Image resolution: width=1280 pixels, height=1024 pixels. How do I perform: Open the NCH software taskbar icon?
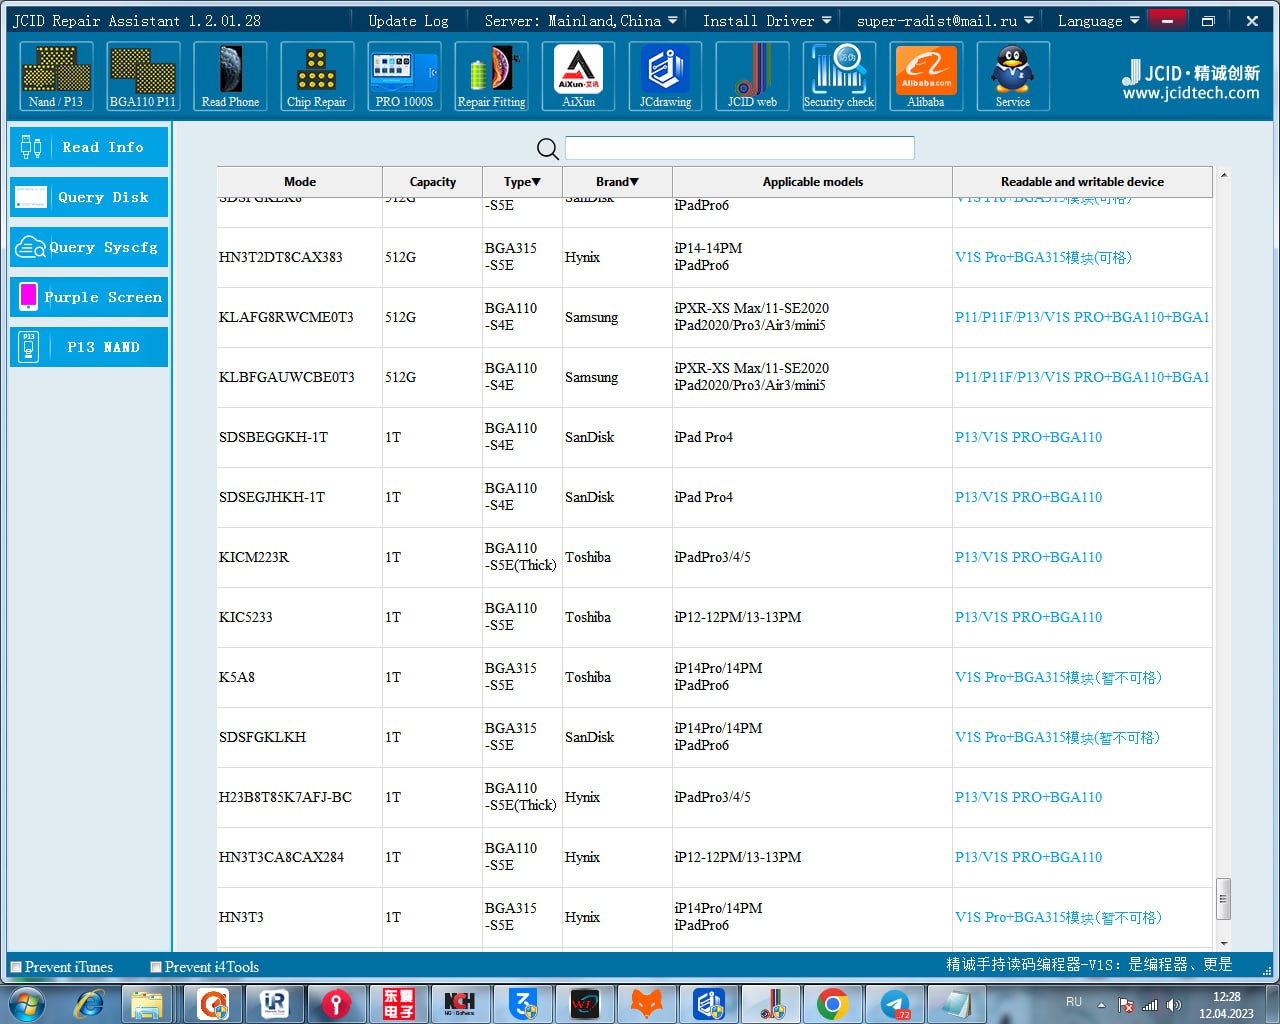(460, 1003)
